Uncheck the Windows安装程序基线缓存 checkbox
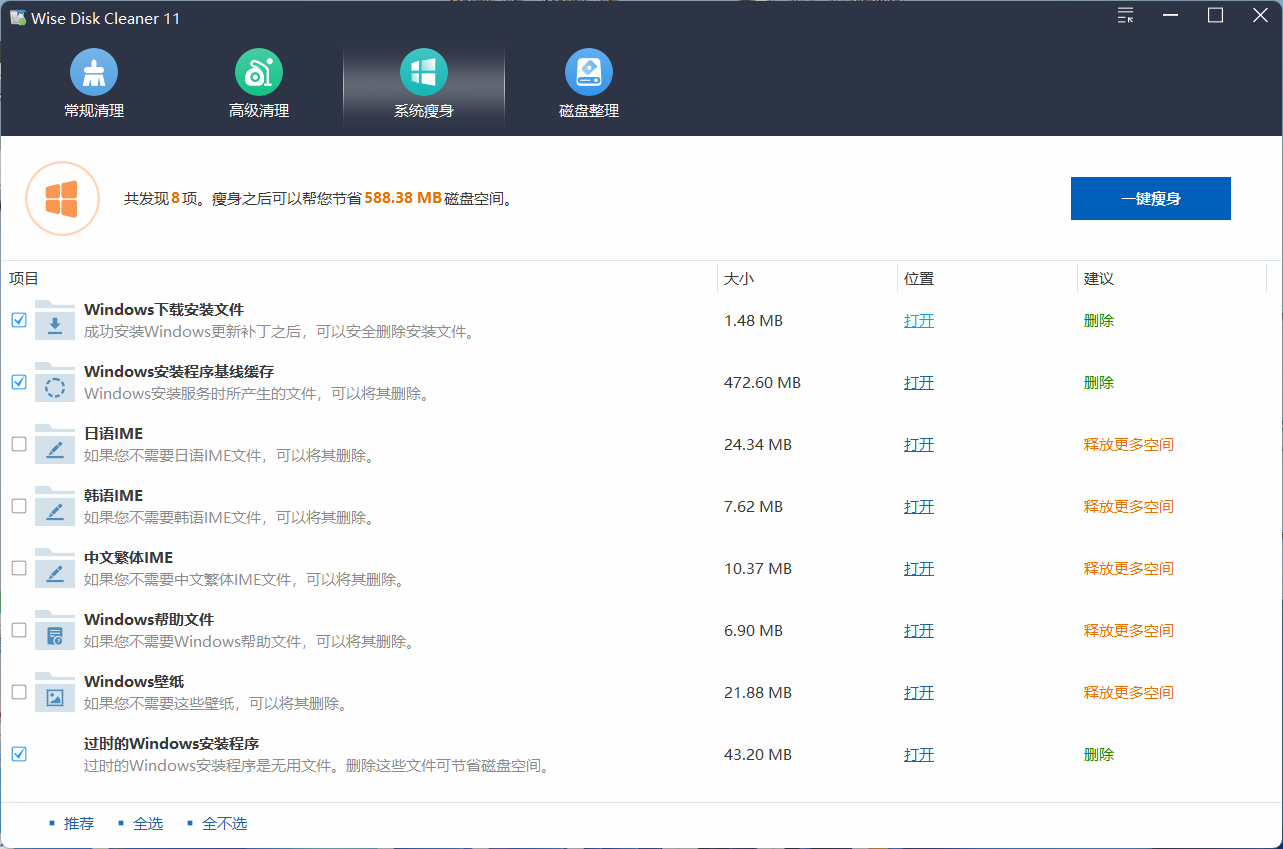The width and height of the screenshot is (1283, 849). (x=19, y=382)
